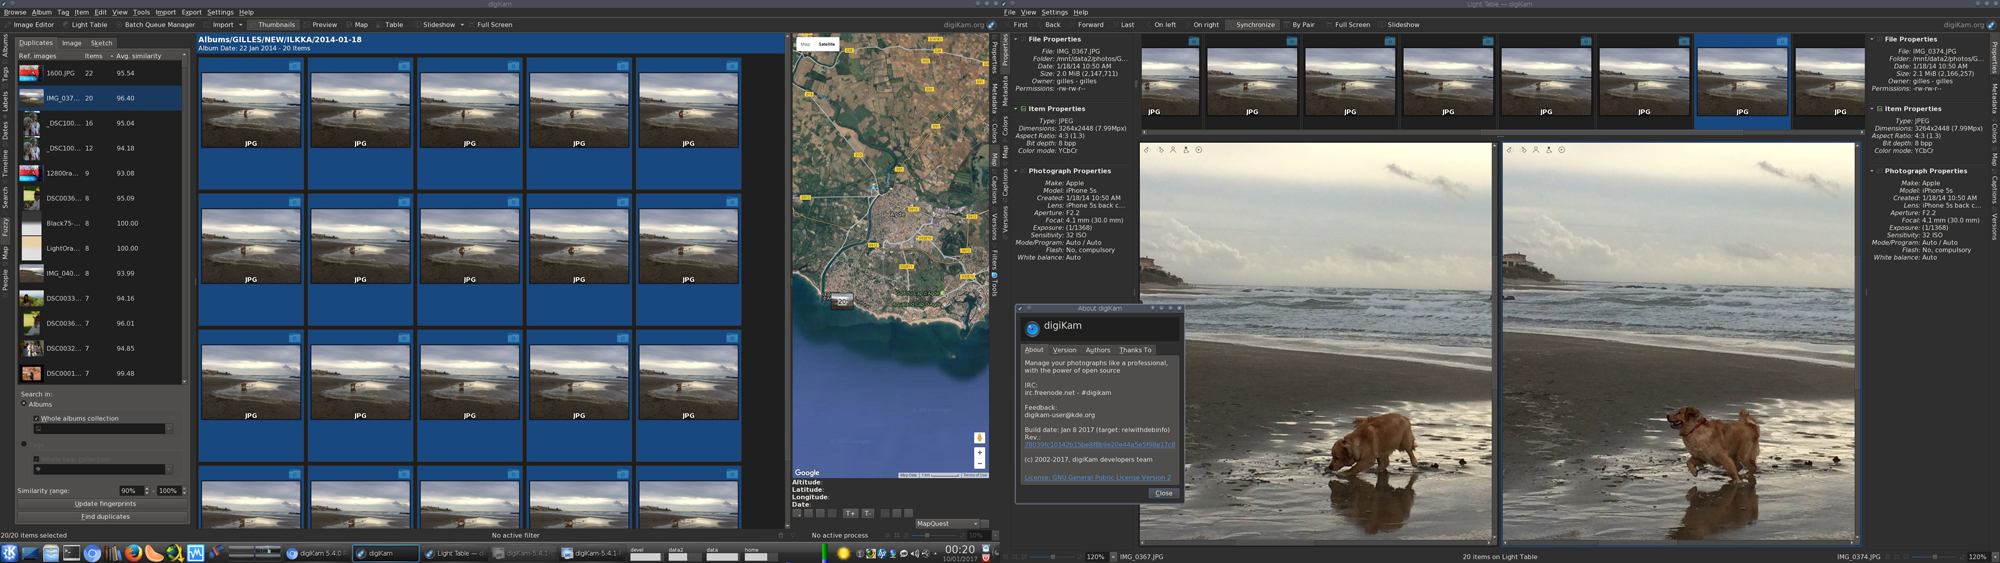The width and height of the screenshot is (2000, 563).
Task: Open the albums collection combo box
Action: click(x=102, y=429)
